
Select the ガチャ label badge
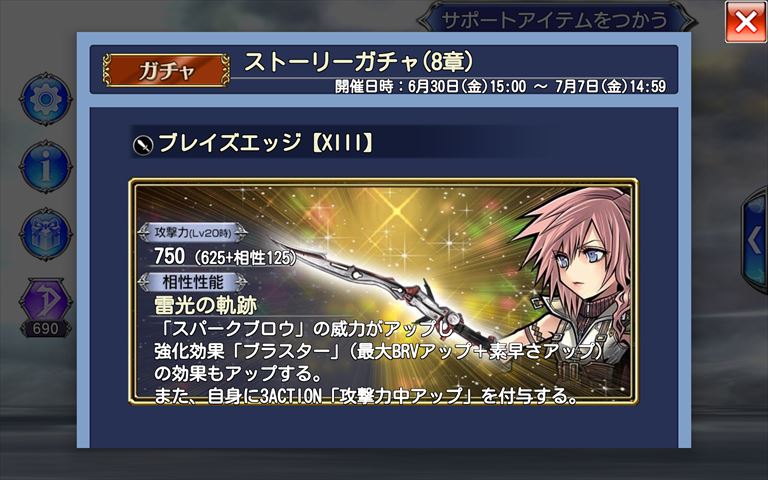[166, 71]
